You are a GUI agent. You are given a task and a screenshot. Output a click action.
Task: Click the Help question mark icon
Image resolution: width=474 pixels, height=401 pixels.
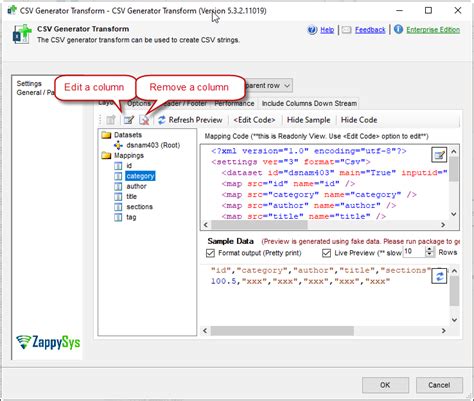312,30
